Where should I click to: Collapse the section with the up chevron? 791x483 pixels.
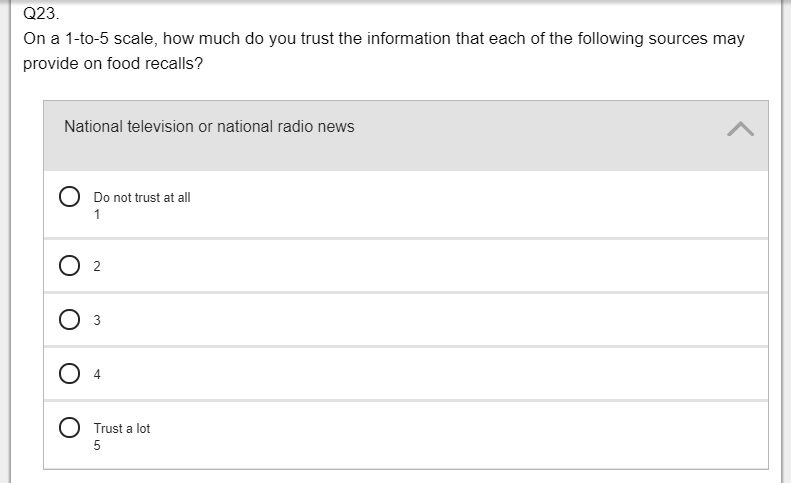coord(739,128)
